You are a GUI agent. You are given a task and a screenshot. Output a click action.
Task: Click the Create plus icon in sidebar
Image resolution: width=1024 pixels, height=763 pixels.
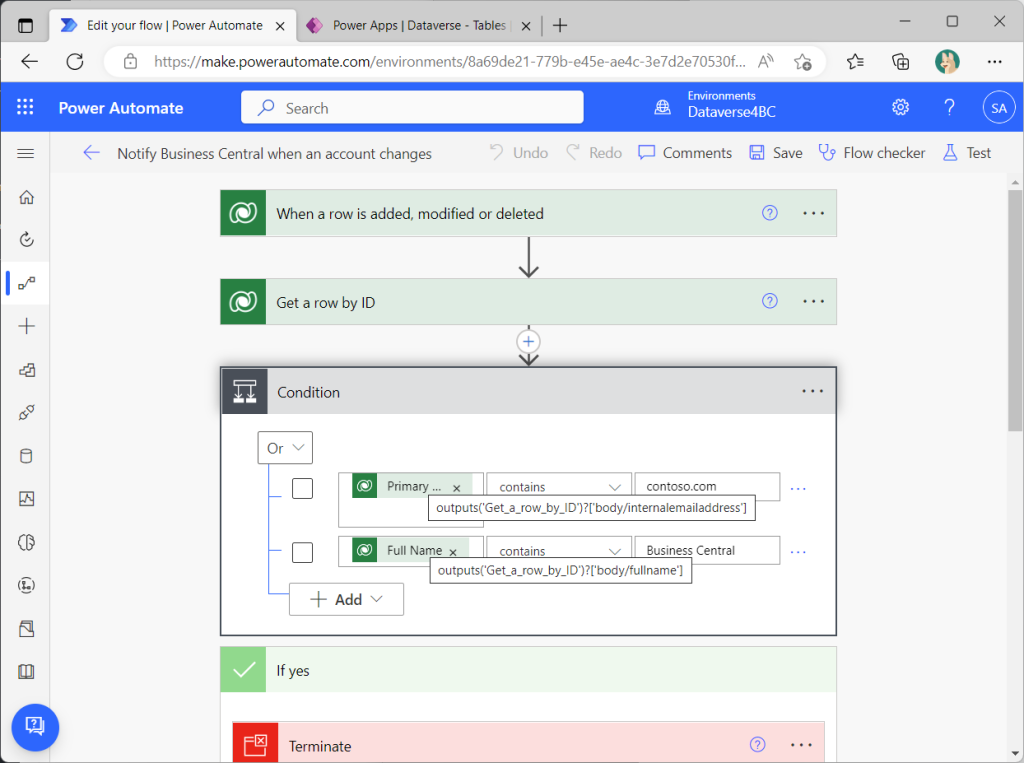[x=26, y=326]
